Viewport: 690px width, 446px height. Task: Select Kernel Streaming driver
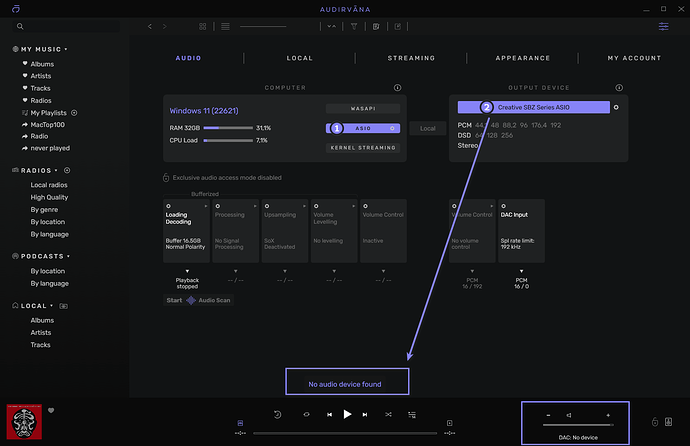363,148
